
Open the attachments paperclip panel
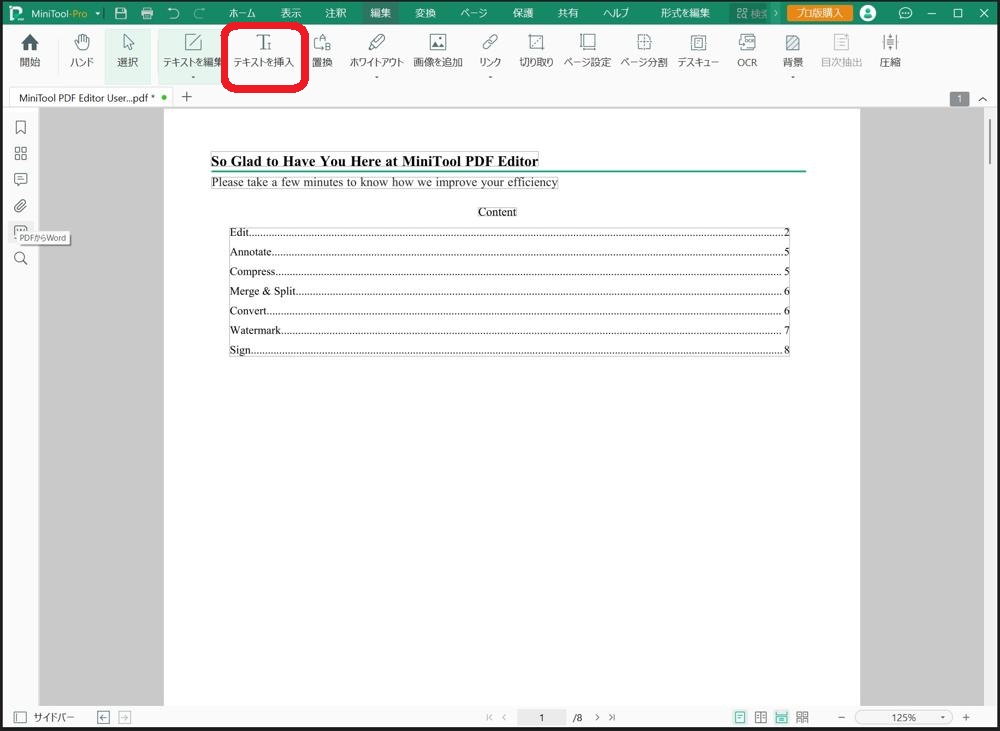click(x=20, y=206)
